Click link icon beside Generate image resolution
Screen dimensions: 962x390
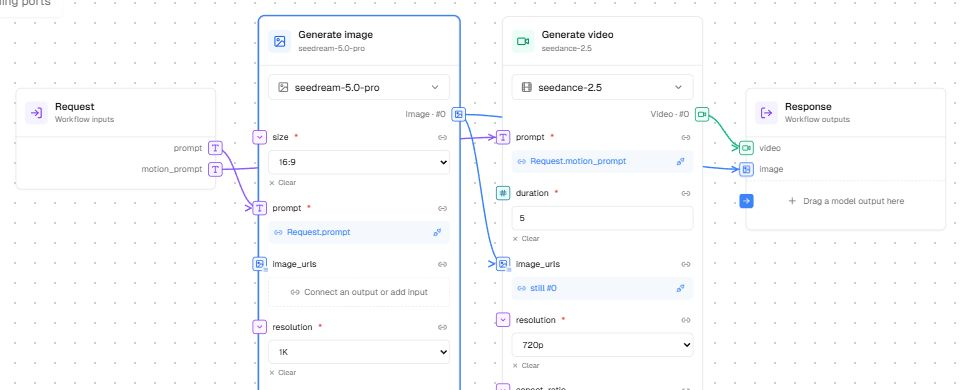point(442,327)
